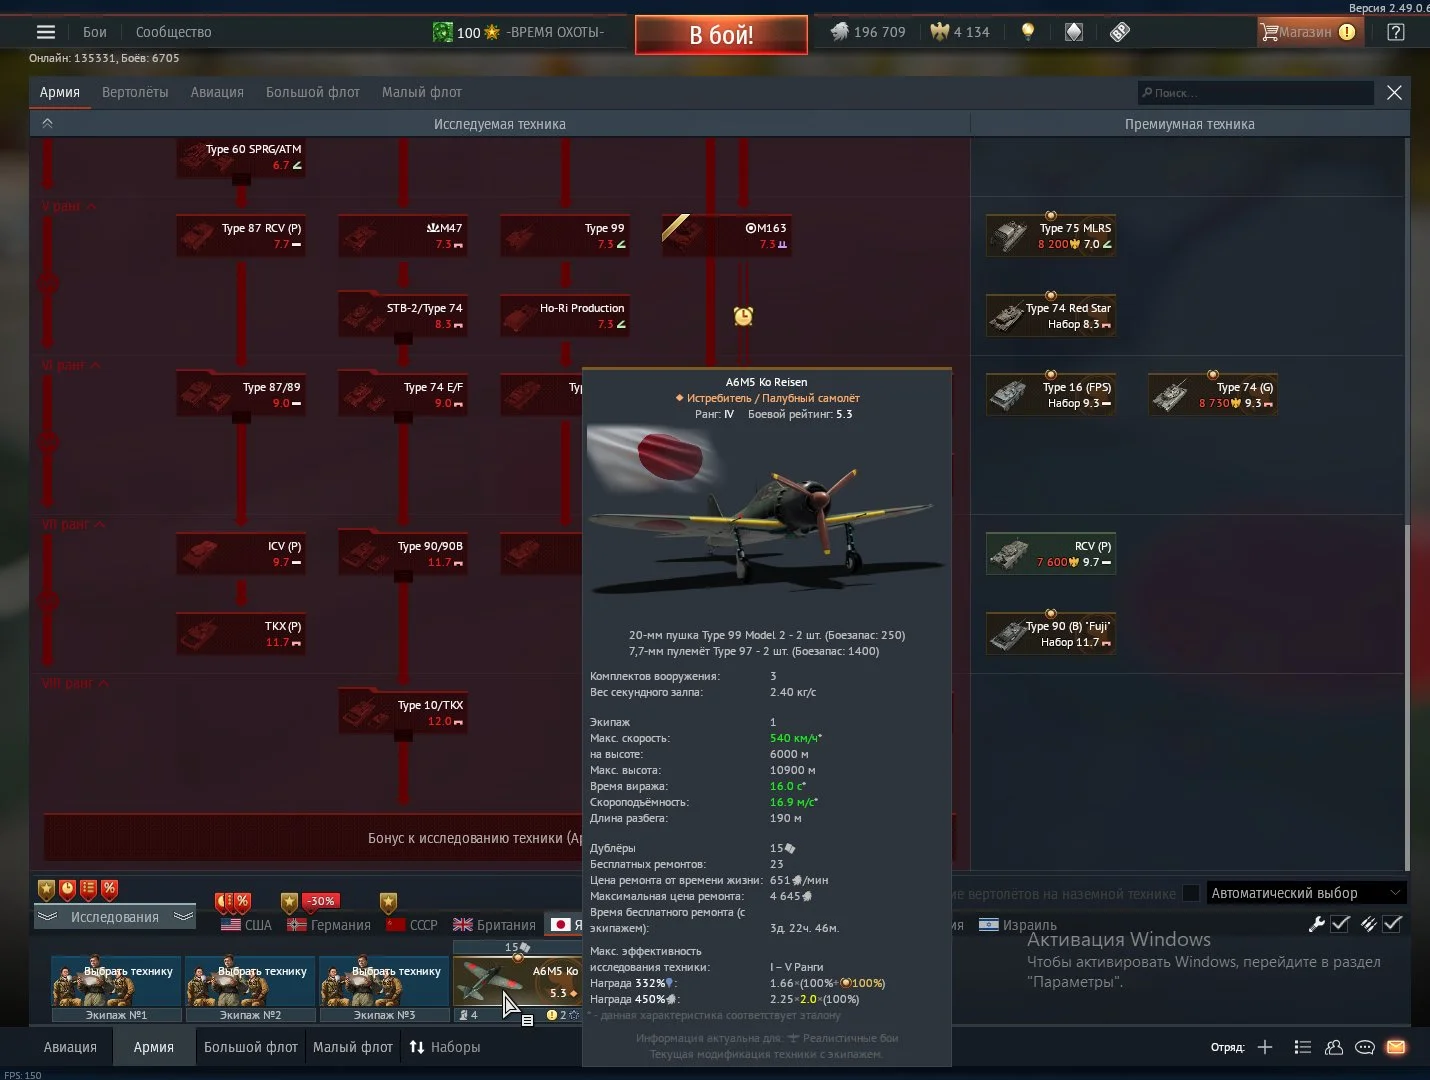The image size is (1430, 1080).
Task: Open the Магазин shop button
Action: [1308, 32]
